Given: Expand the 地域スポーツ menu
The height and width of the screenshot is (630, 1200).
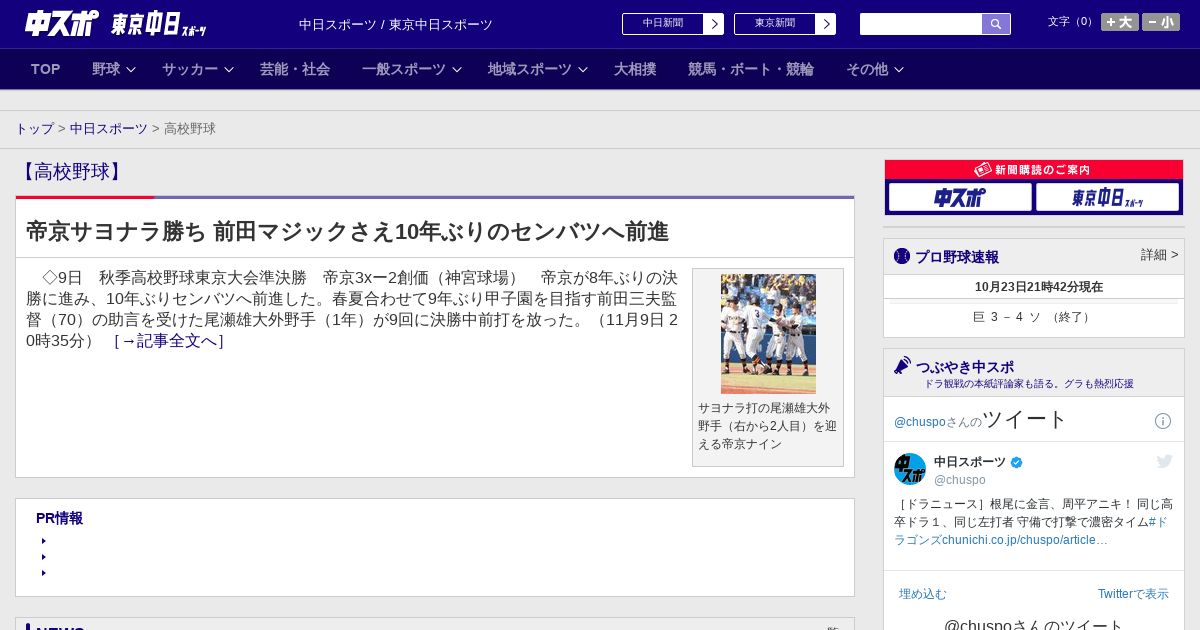Looking at the screenshot, I should tap(537, 69).
